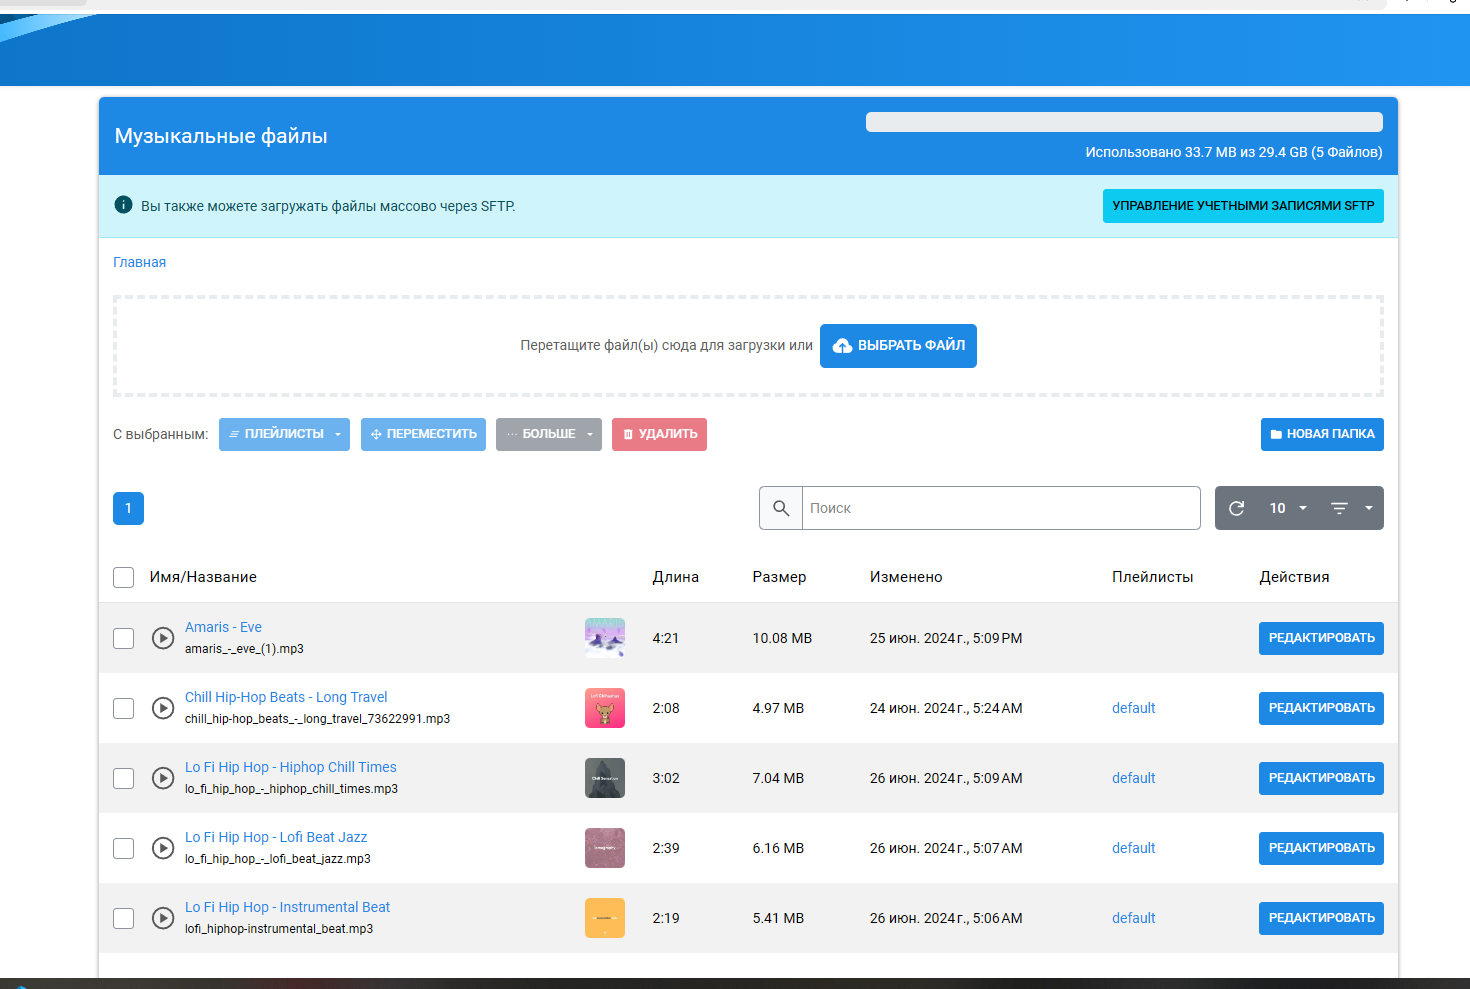This screenshot has height=989, width=1470.
Task: Select page 1 in pagination
Action: tap(128, 508)
